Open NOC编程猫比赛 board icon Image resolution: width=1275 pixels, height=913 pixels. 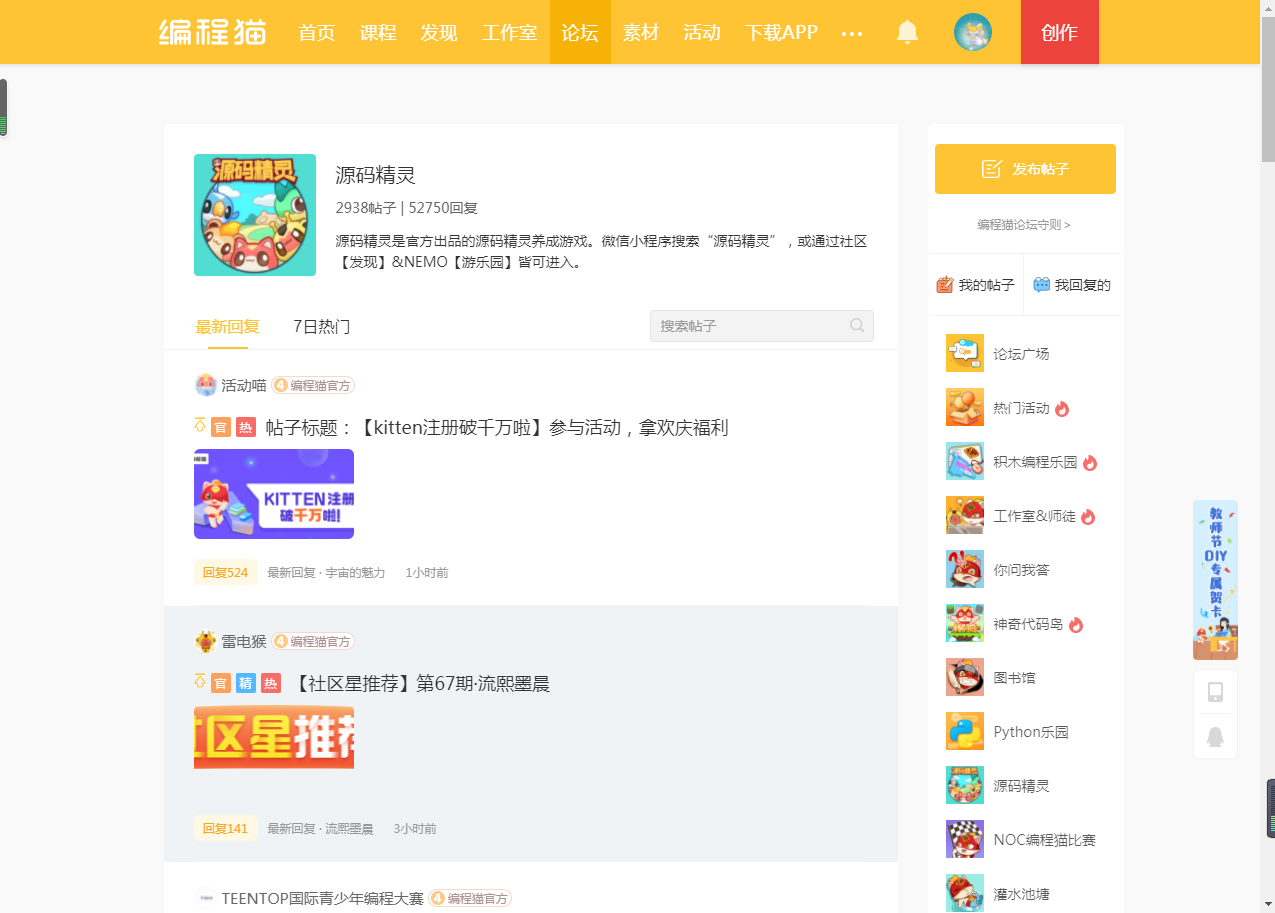(x=965, y=839)
